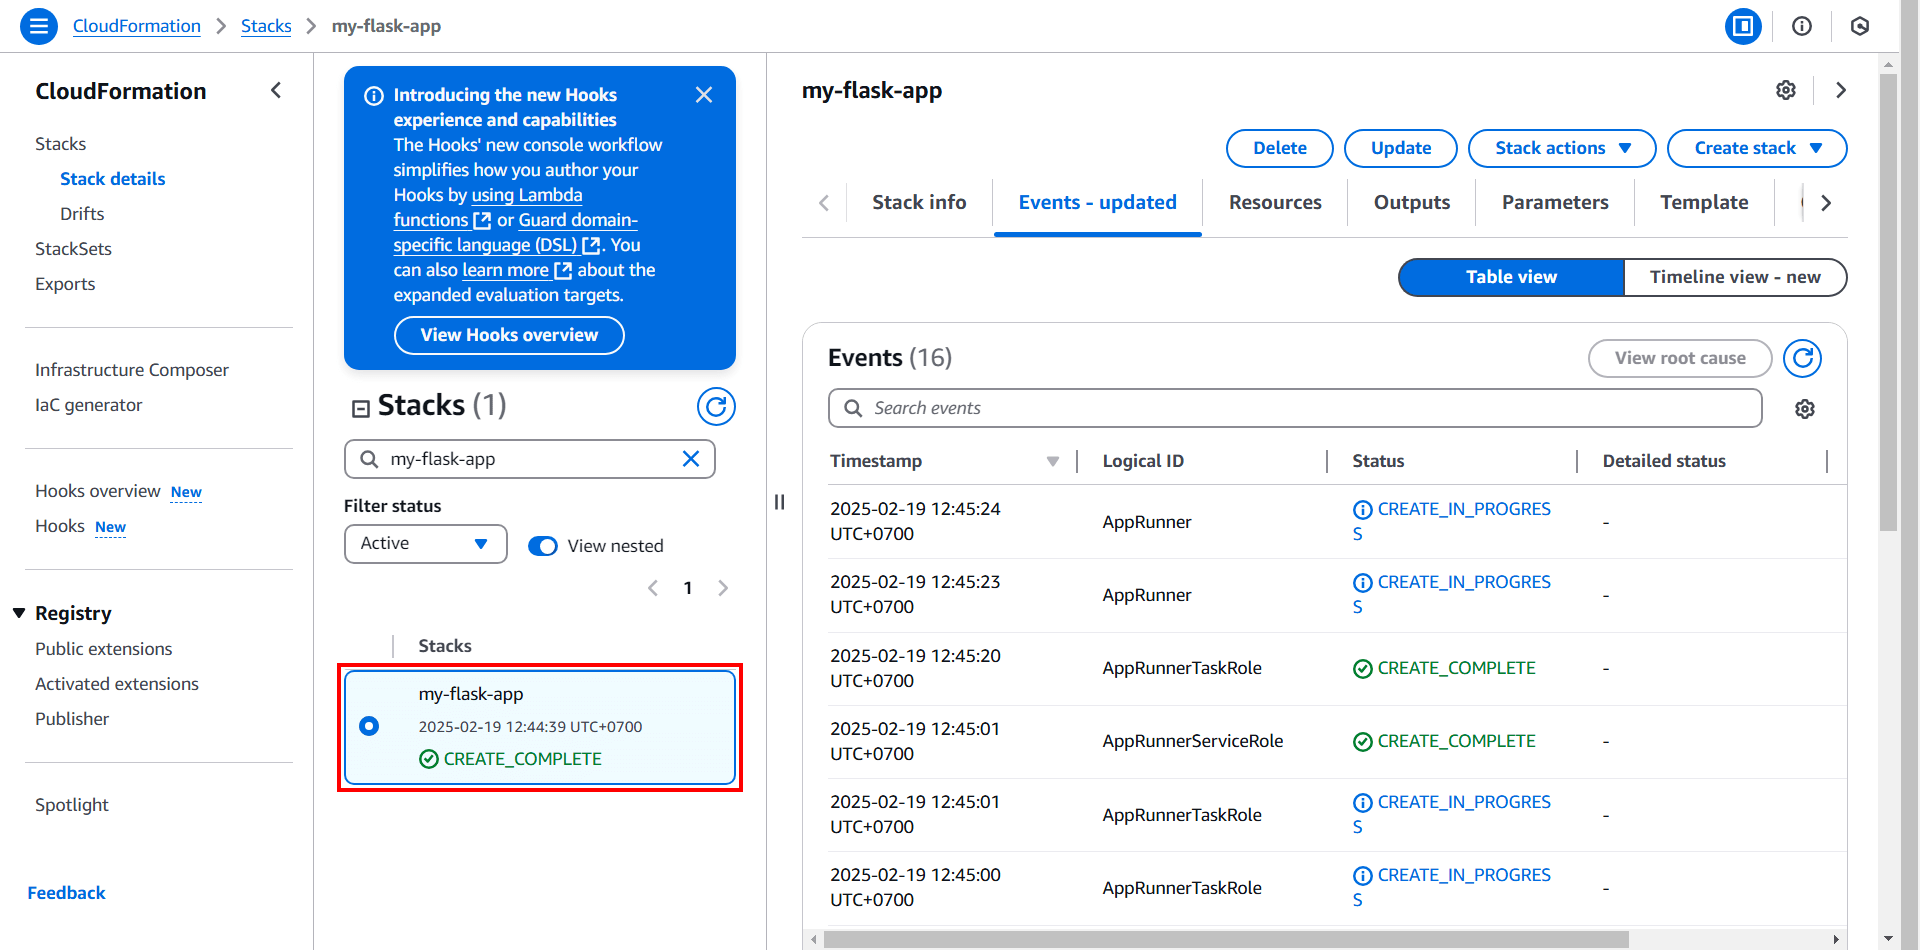
Task: Go to next stacks page
Action: click(x=723, y=588)
